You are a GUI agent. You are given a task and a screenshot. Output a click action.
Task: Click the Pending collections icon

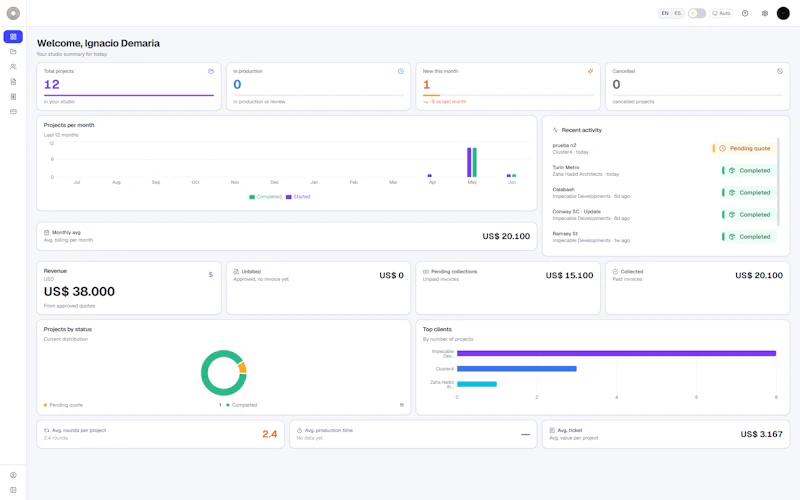[x=426, y=271]
